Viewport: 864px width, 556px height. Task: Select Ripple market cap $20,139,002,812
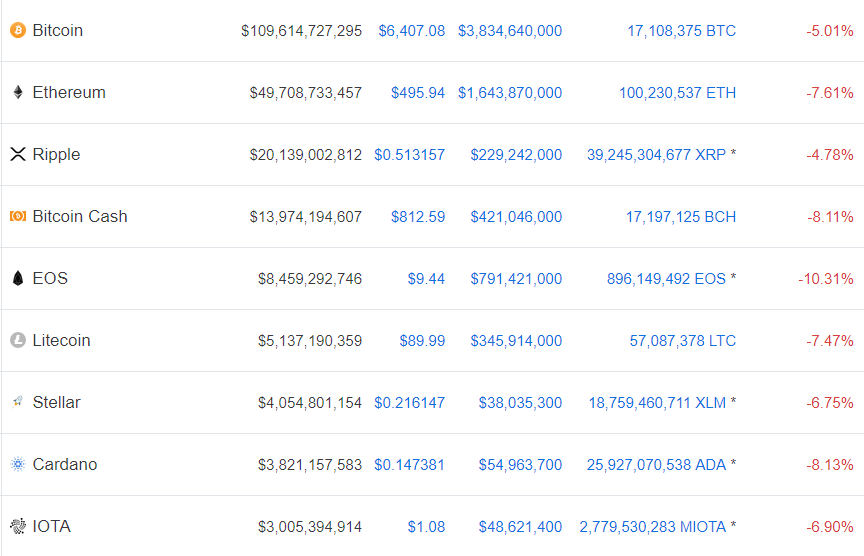click(306, 155)
